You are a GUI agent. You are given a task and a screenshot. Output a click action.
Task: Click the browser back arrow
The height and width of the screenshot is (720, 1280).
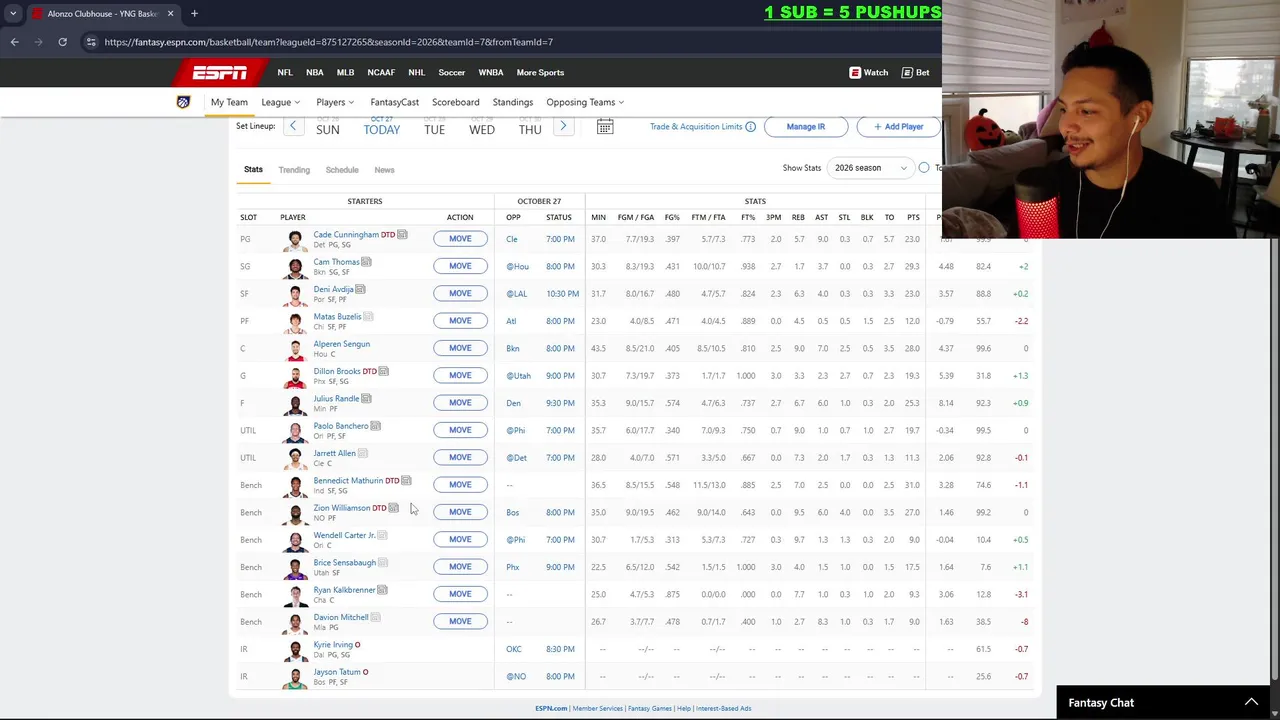14,42
